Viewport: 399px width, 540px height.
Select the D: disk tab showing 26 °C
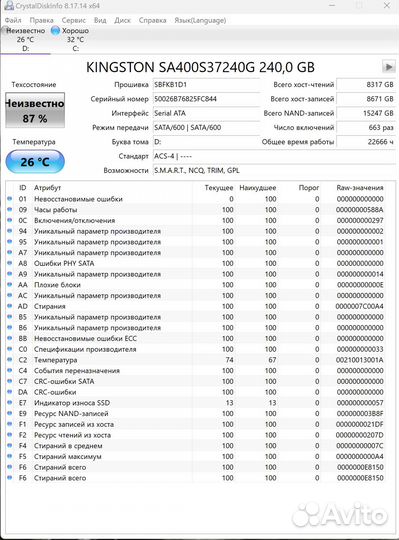click(x=25, y=40)
